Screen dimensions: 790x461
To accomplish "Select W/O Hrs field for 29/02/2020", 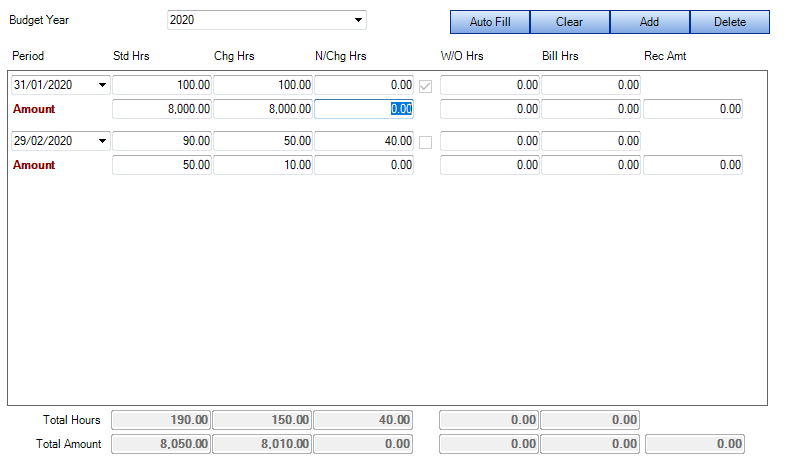I will click(490, 141).
